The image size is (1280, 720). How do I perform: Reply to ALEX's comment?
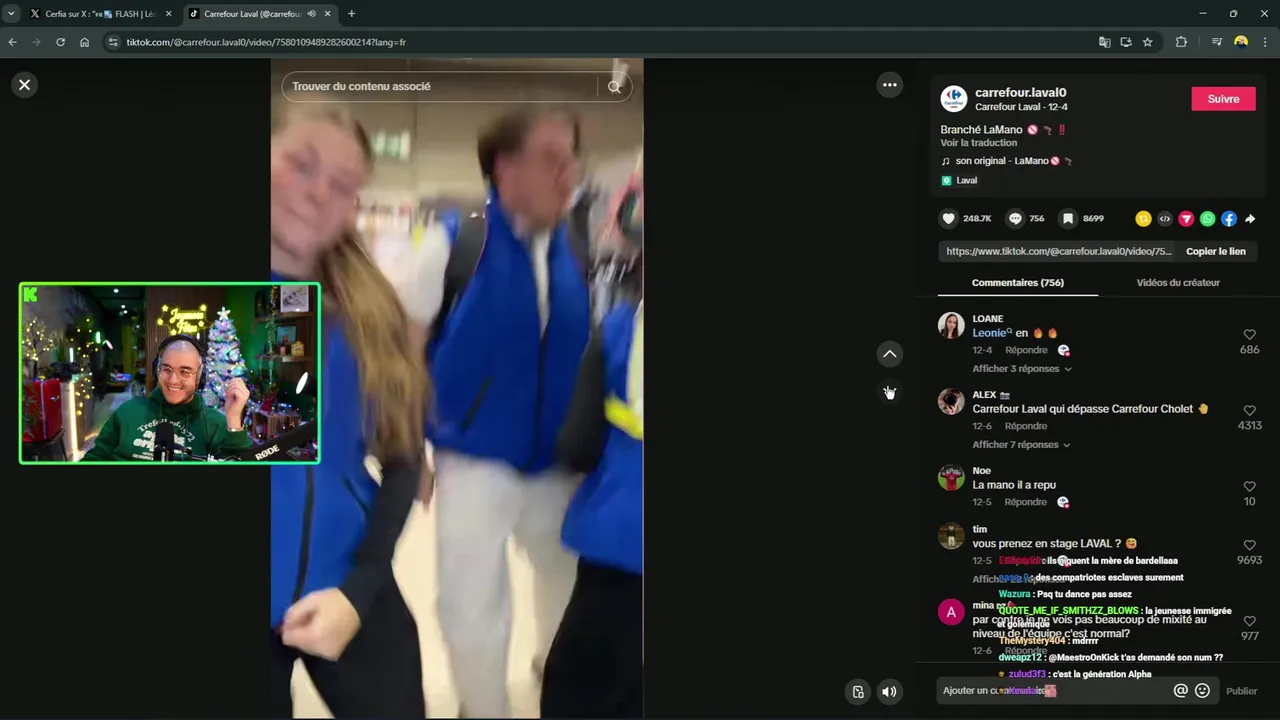tap(1025, 426)
